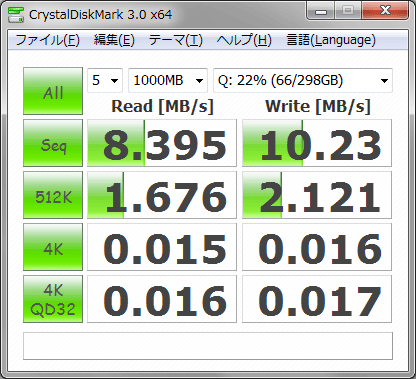The width and height of the screenshot is (416, 379).
Task: Expand the test count dropdown showing 5
Action: 105,80
